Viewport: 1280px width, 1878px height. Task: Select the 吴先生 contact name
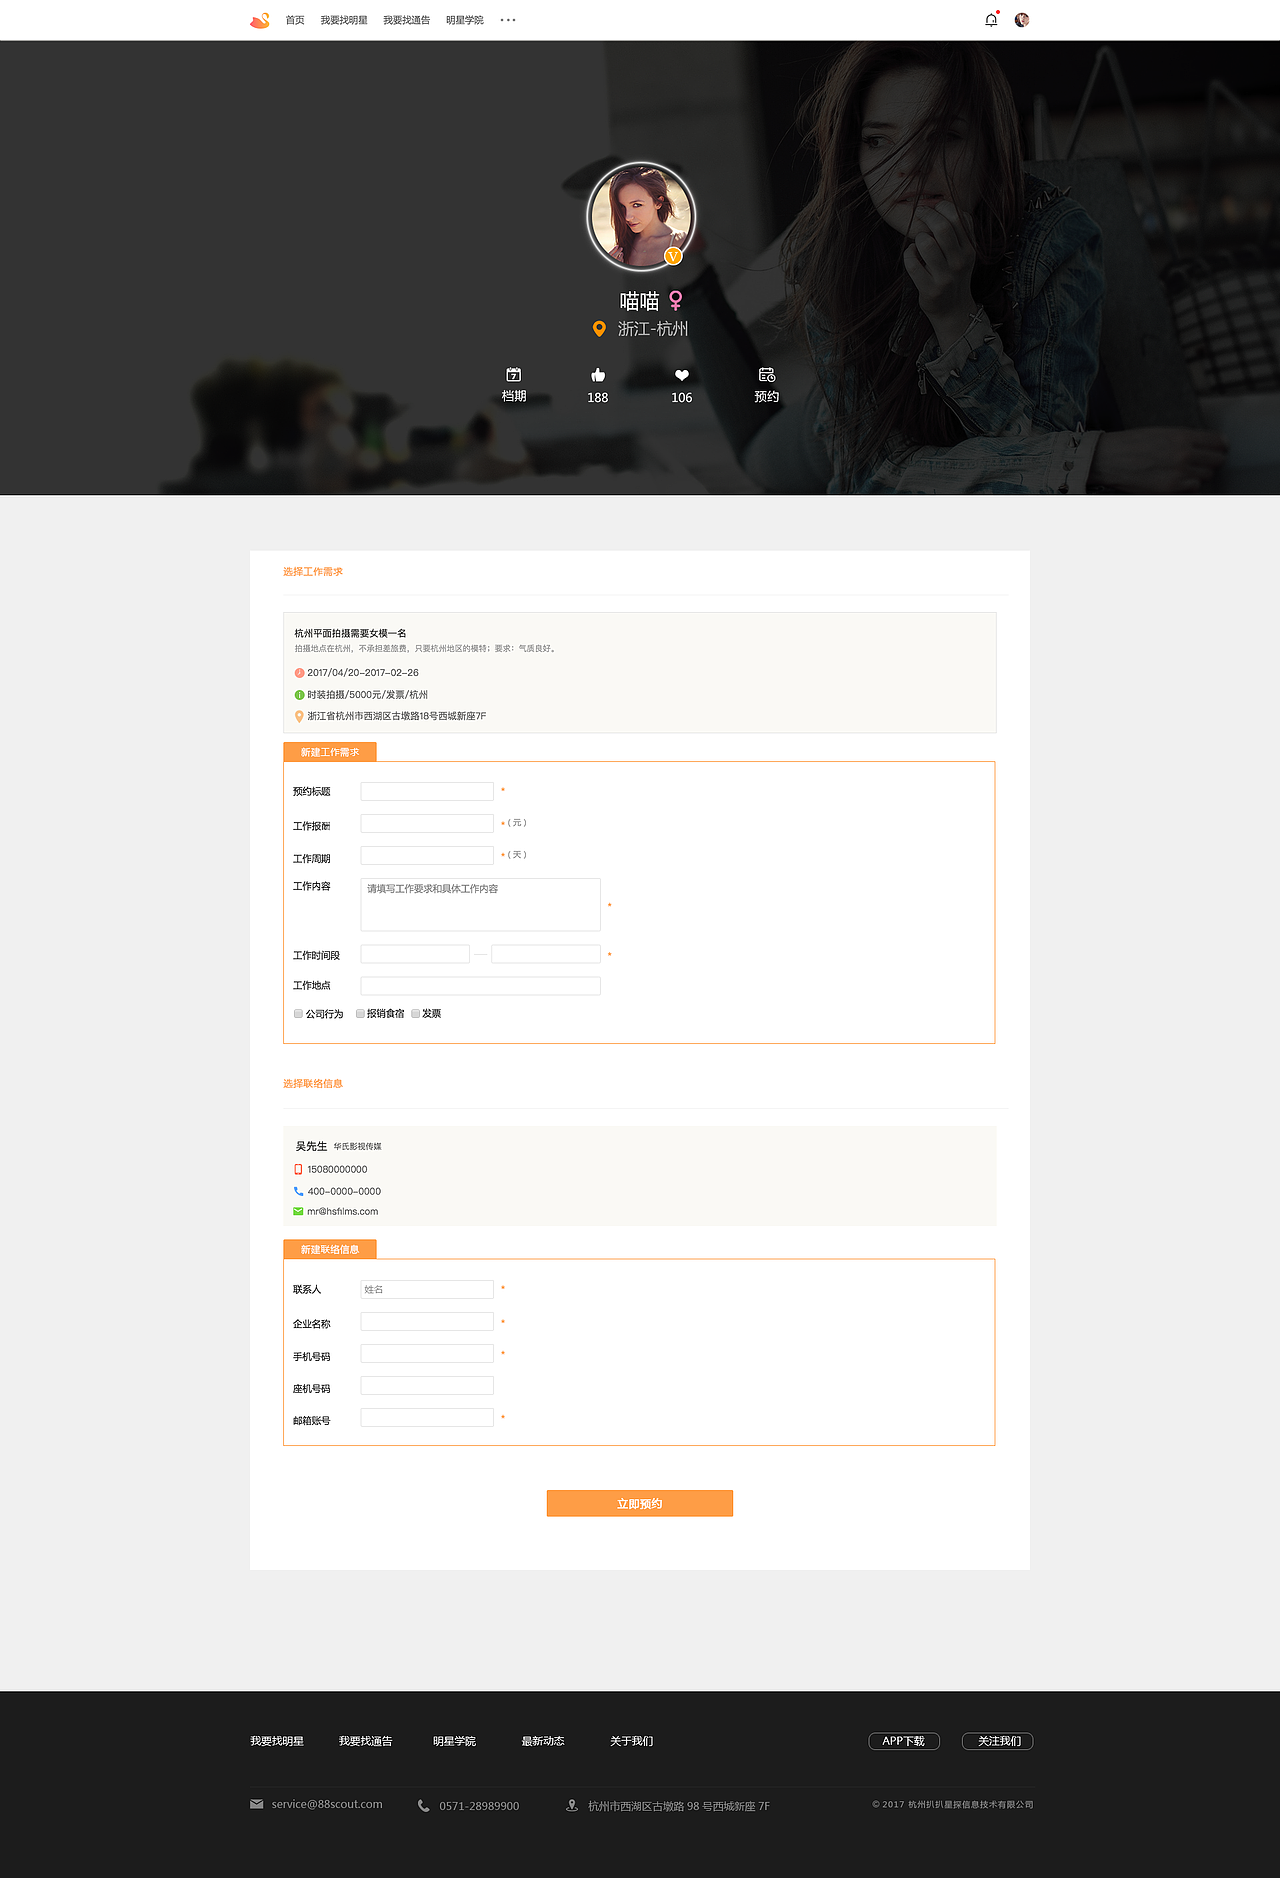pyautogui.click(x=311, y=1146)
